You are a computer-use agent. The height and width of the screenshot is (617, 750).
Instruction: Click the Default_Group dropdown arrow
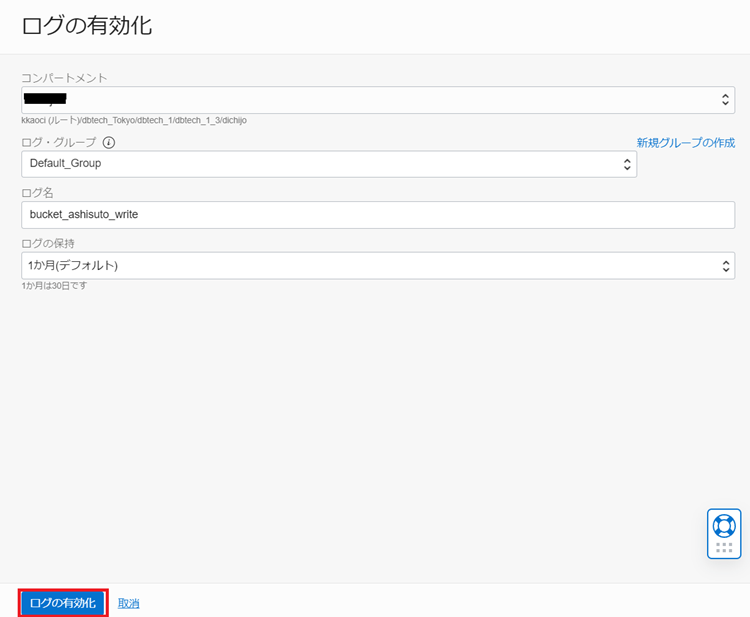tap(627, 164)
